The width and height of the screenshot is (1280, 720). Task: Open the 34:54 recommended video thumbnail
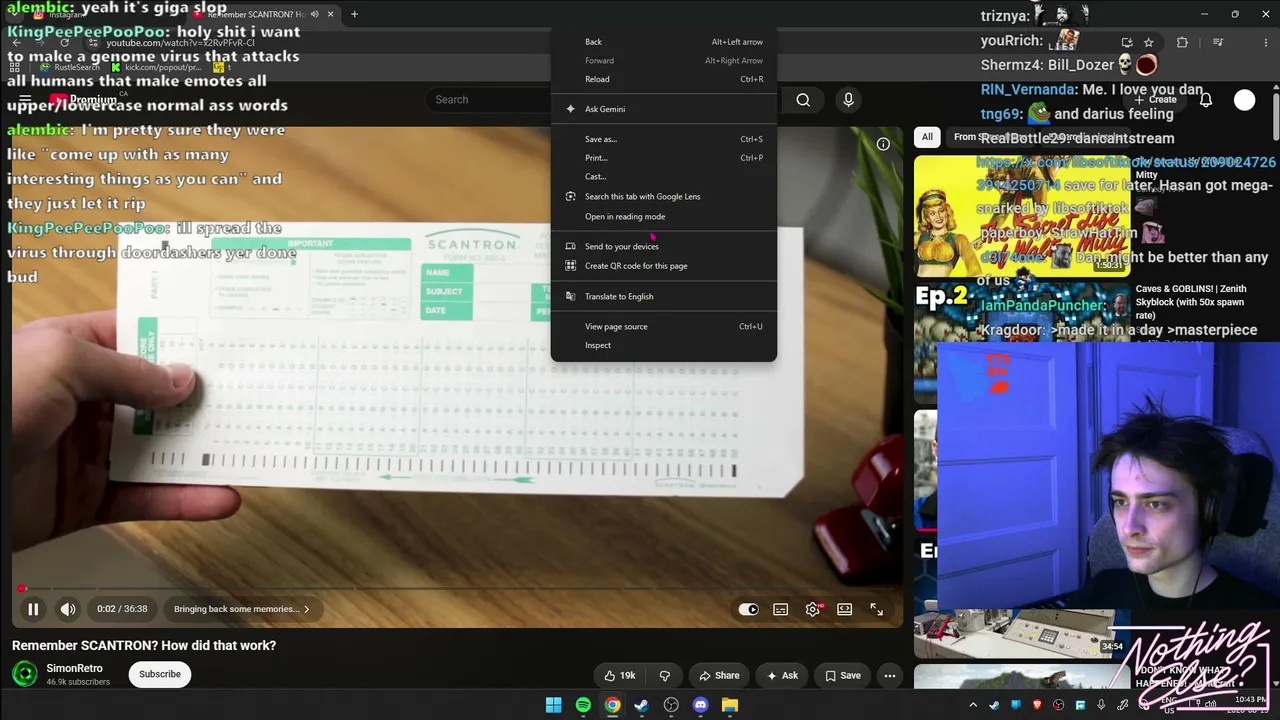click(x=1021, y=633)
